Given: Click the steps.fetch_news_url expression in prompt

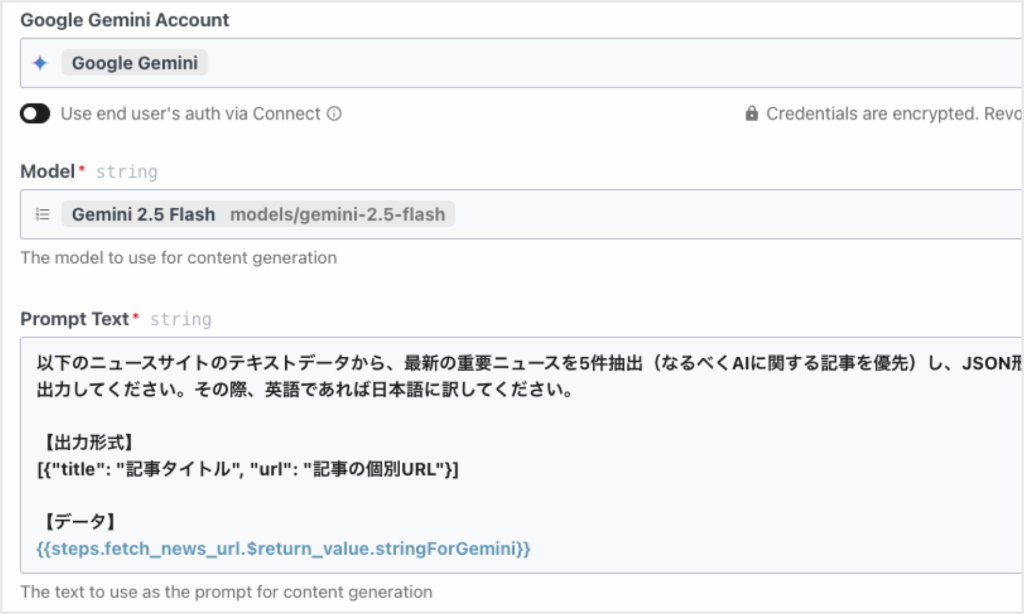Looking at the screenshot, I should 283,548.
